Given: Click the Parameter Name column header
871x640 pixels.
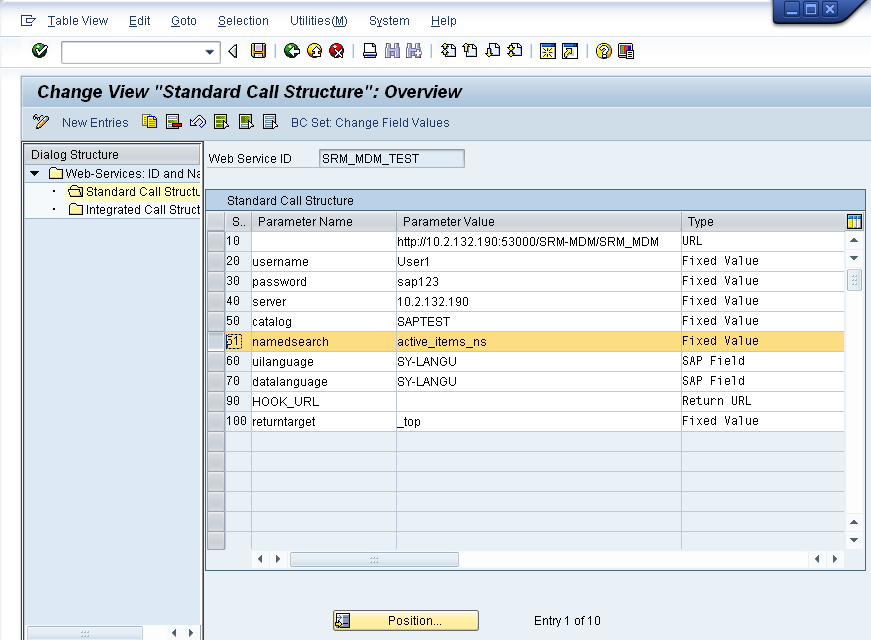Looking at the screenshot, I should 324,222.
